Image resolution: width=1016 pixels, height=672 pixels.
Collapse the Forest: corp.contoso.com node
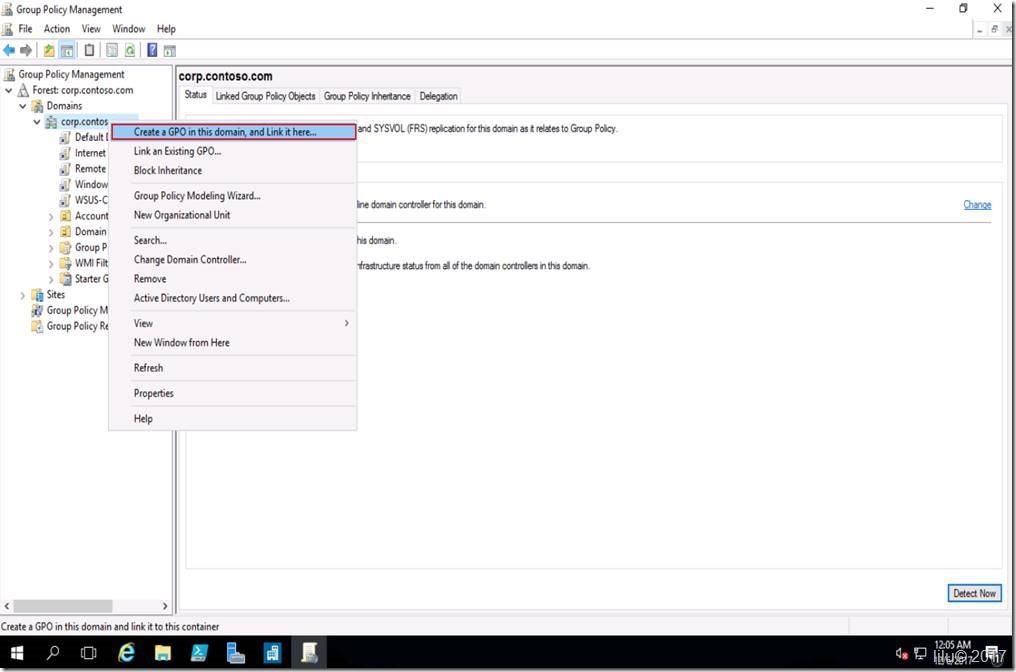[8, 90]
